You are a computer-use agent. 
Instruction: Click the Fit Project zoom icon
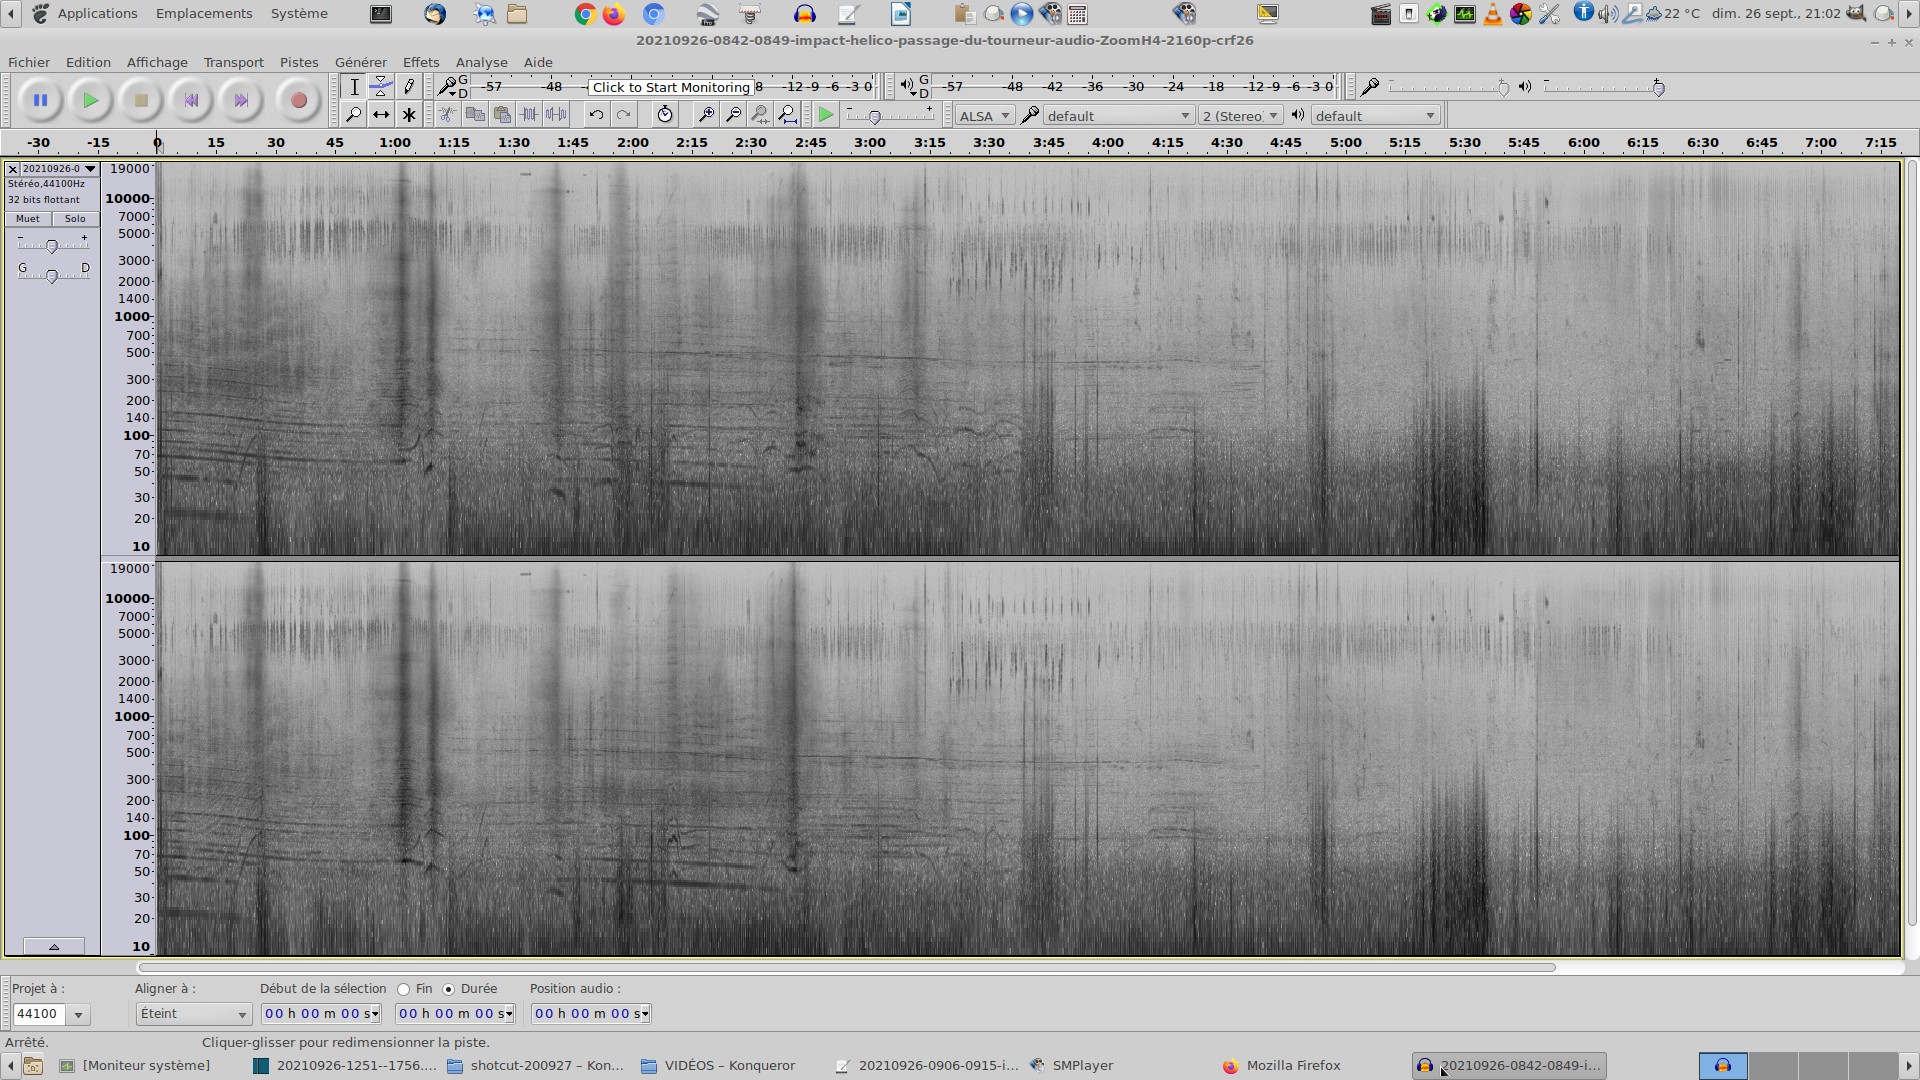point(787,115)
